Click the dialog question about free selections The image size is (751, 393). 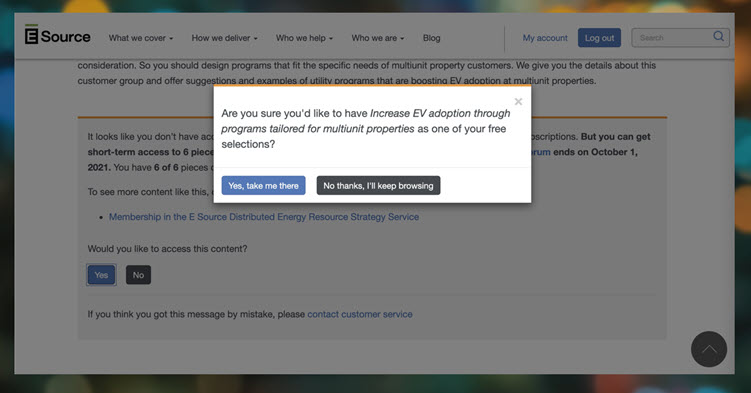366,129
